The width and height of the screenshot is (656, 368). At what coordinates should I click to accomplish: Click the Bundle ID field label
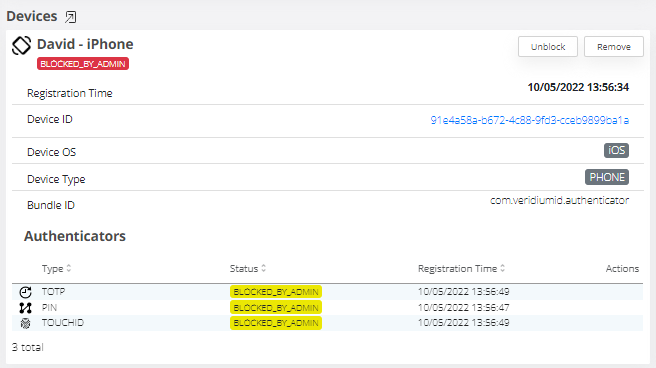51,205
